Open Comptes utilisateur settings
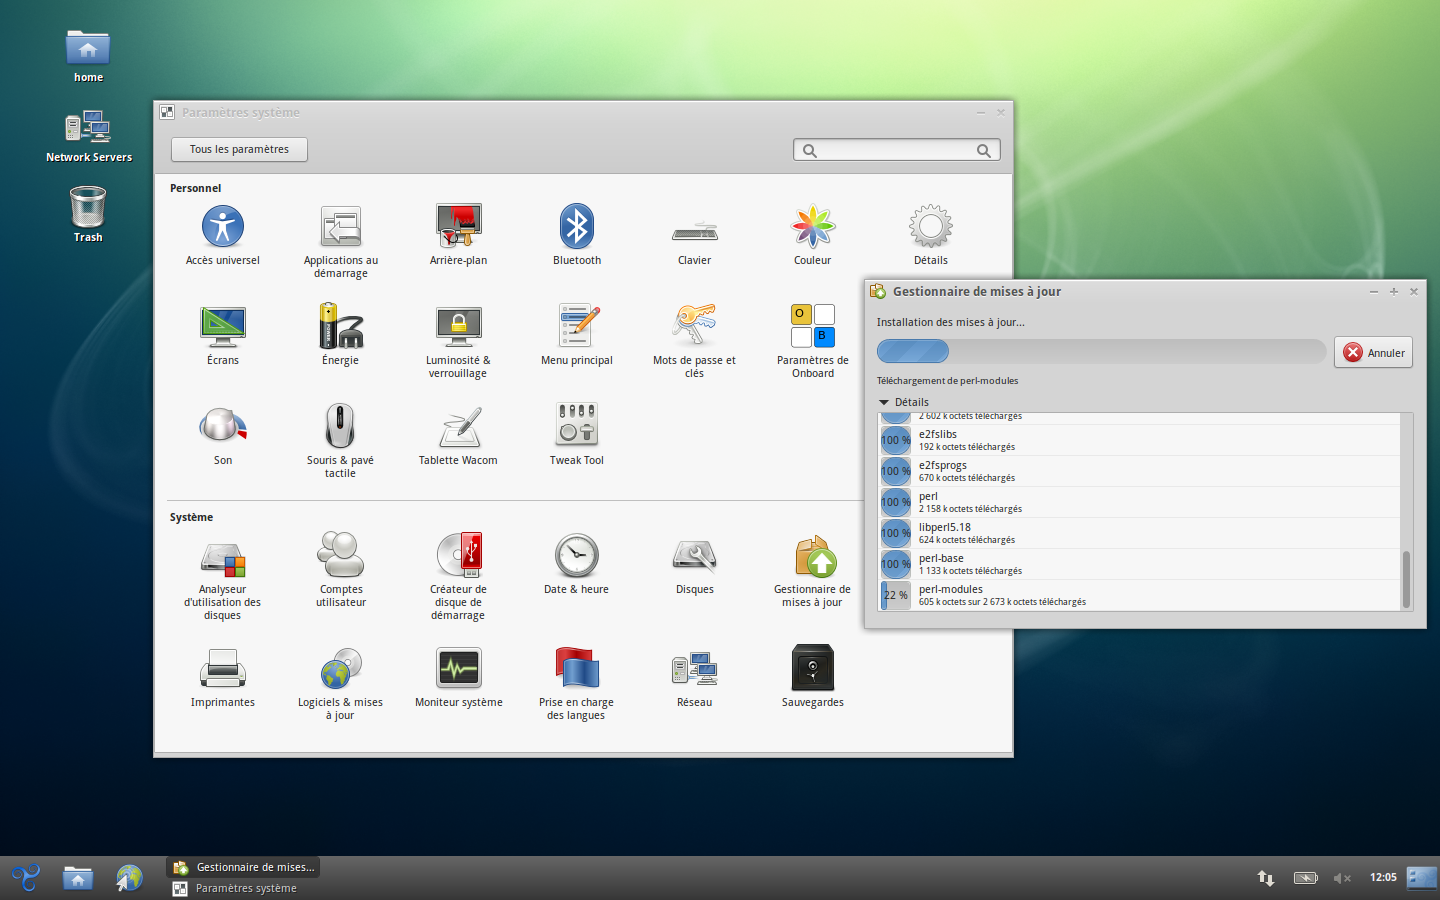This screenshot has width=1440, height=900. (341, 570)
